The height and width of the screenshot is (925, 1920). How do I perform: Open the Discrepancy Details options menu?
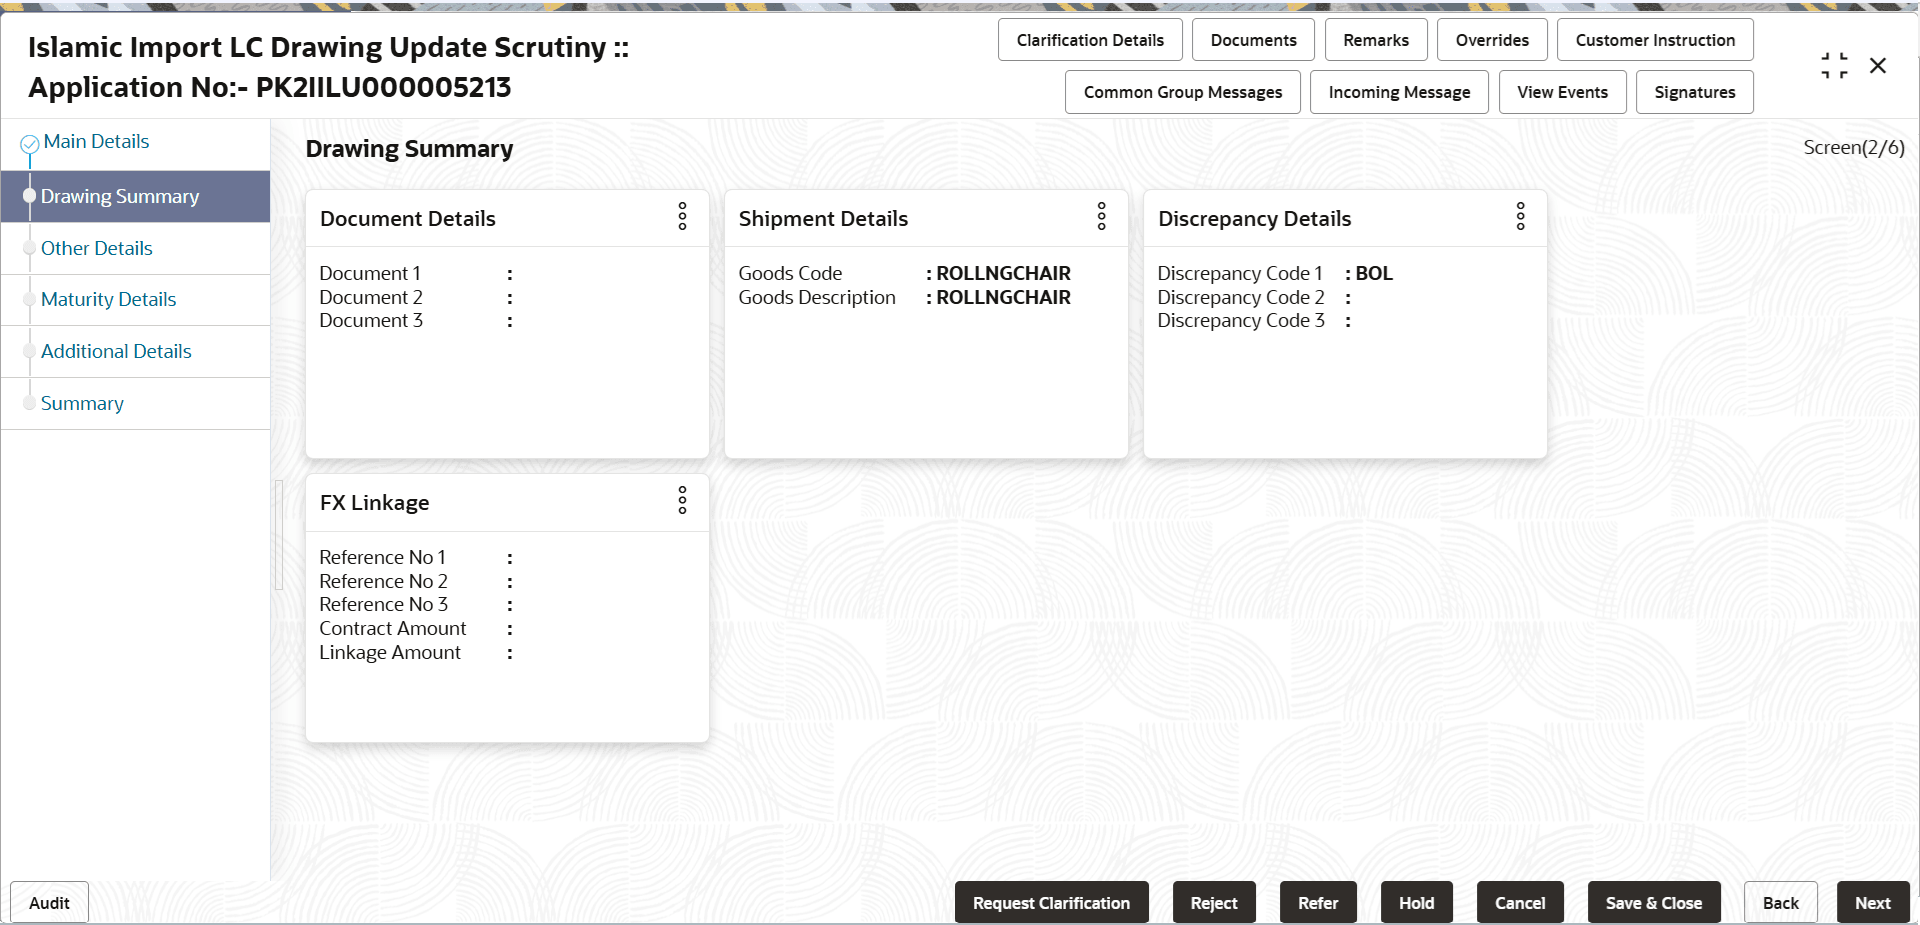(x=1520, y=217)
